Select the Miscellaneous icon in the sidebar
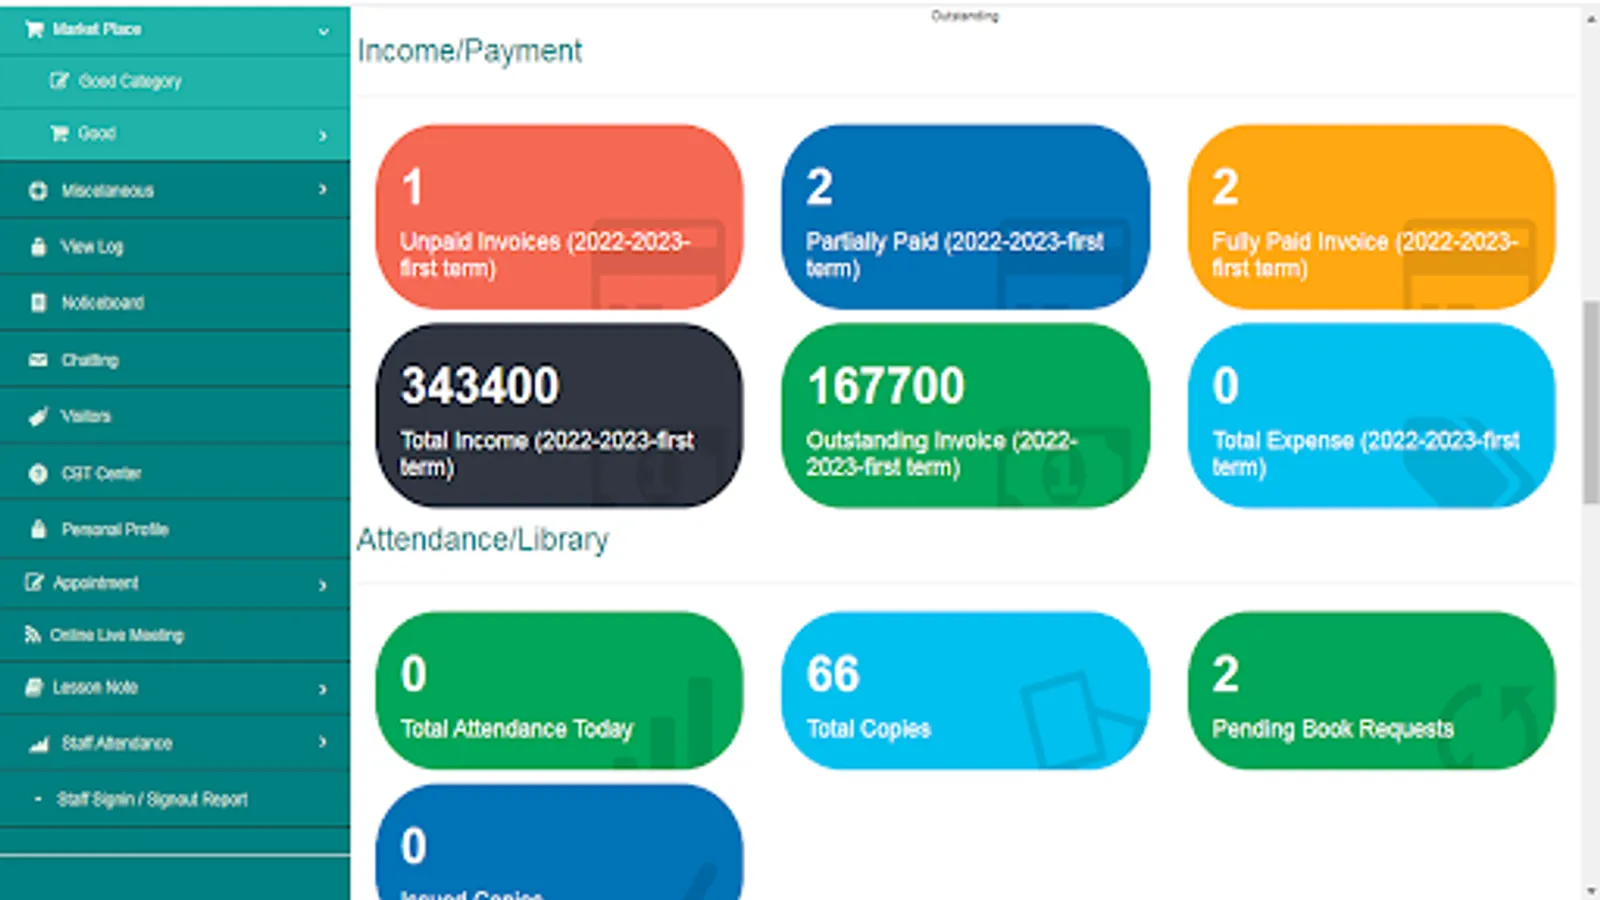Image resolution: width=1600 pixels, height=900 pixels. point(38,190)
